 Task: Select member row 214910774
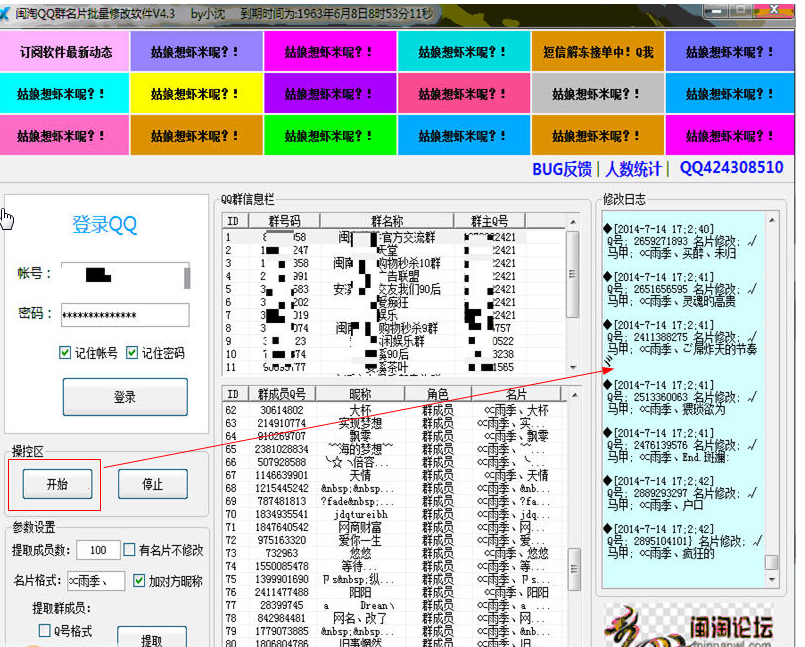[x=395, y=423]
